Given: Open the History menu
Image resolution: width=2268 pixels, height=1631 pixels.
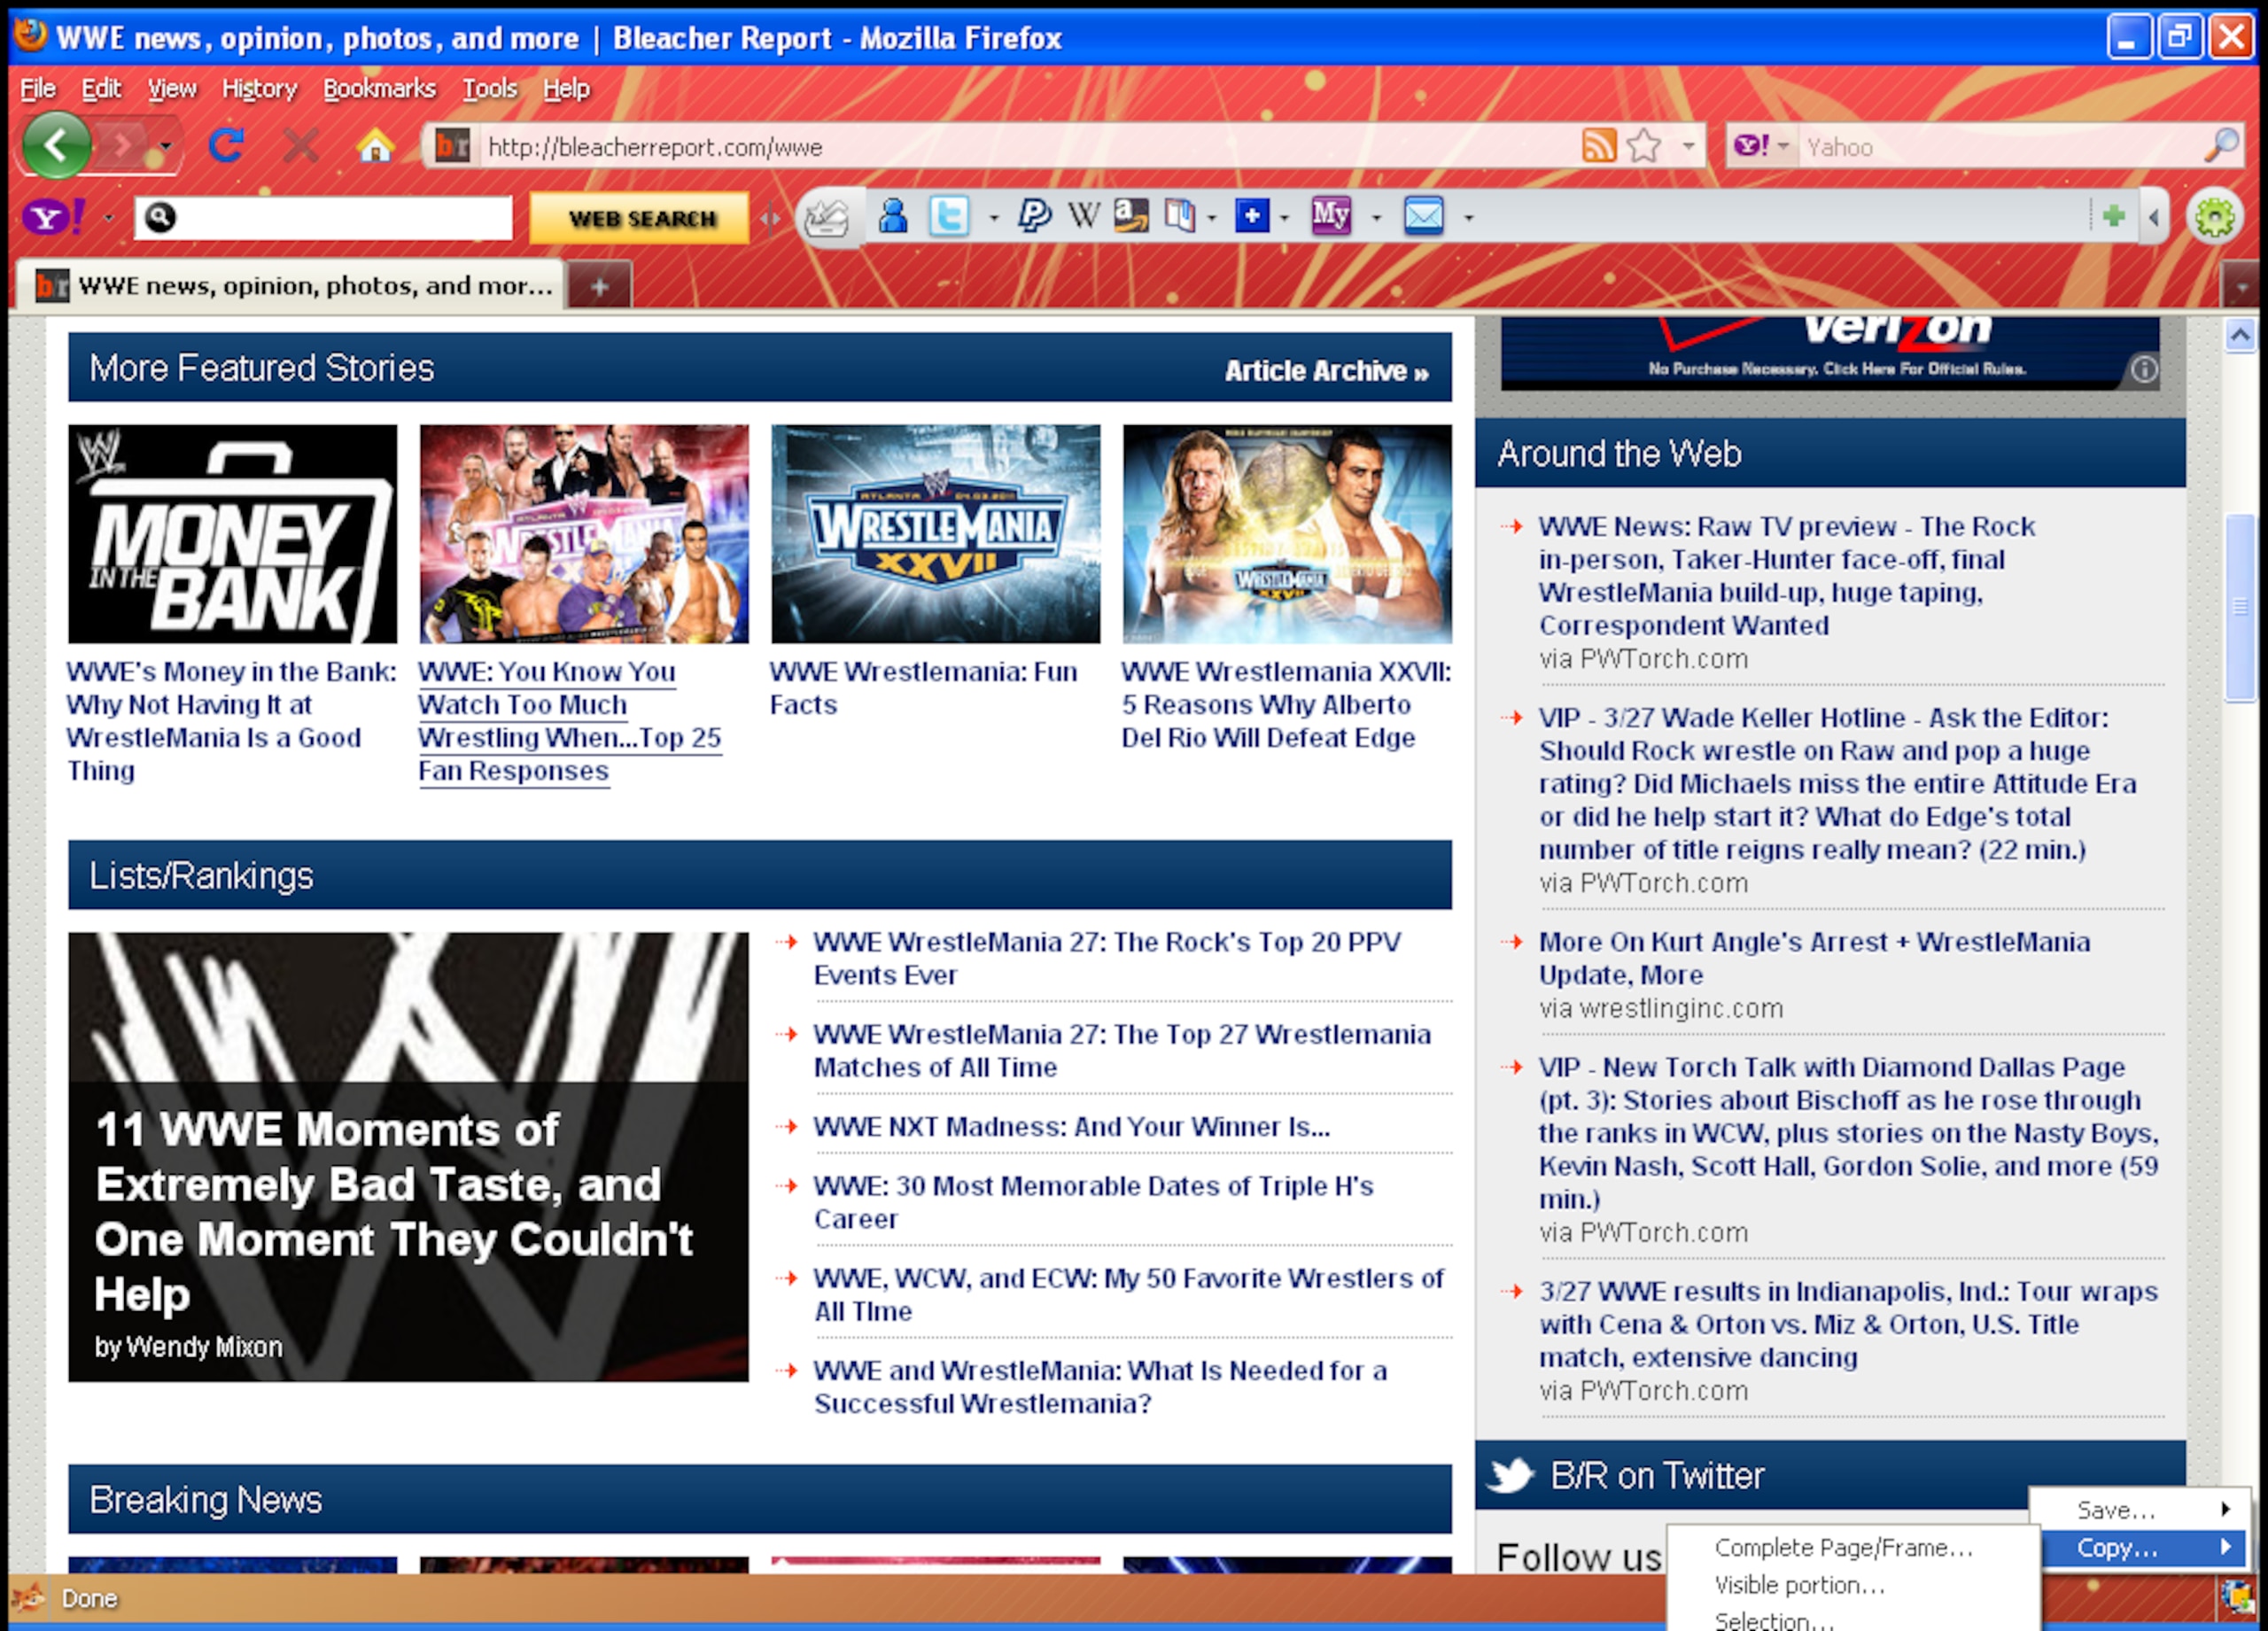Looking at the screenshot, I should pyautogui.click(x=259, y=89).
